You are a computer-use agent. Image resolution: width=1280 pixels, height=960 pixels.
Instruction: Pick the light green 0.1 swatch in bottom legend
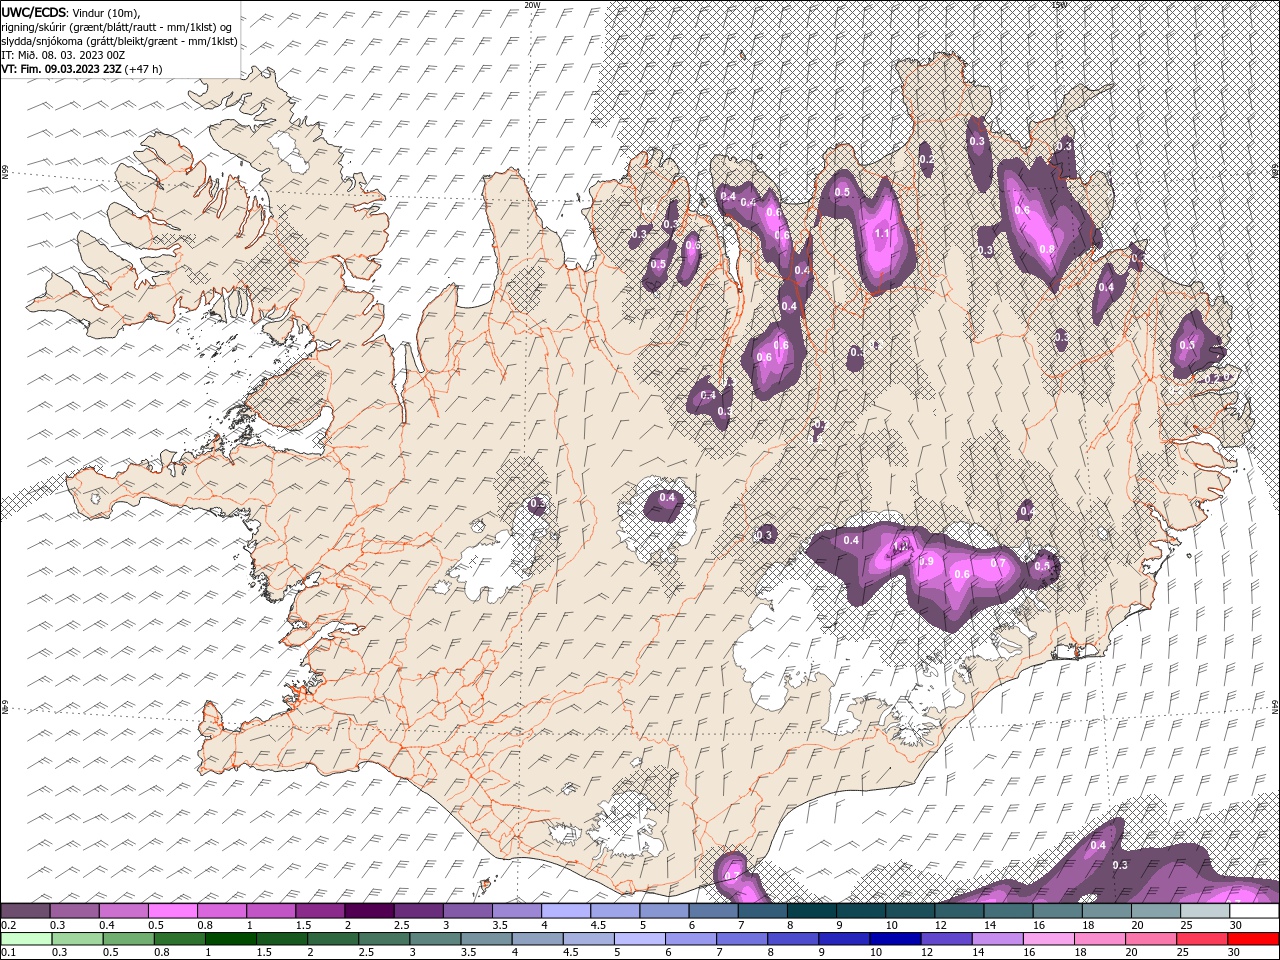(26, 939)
